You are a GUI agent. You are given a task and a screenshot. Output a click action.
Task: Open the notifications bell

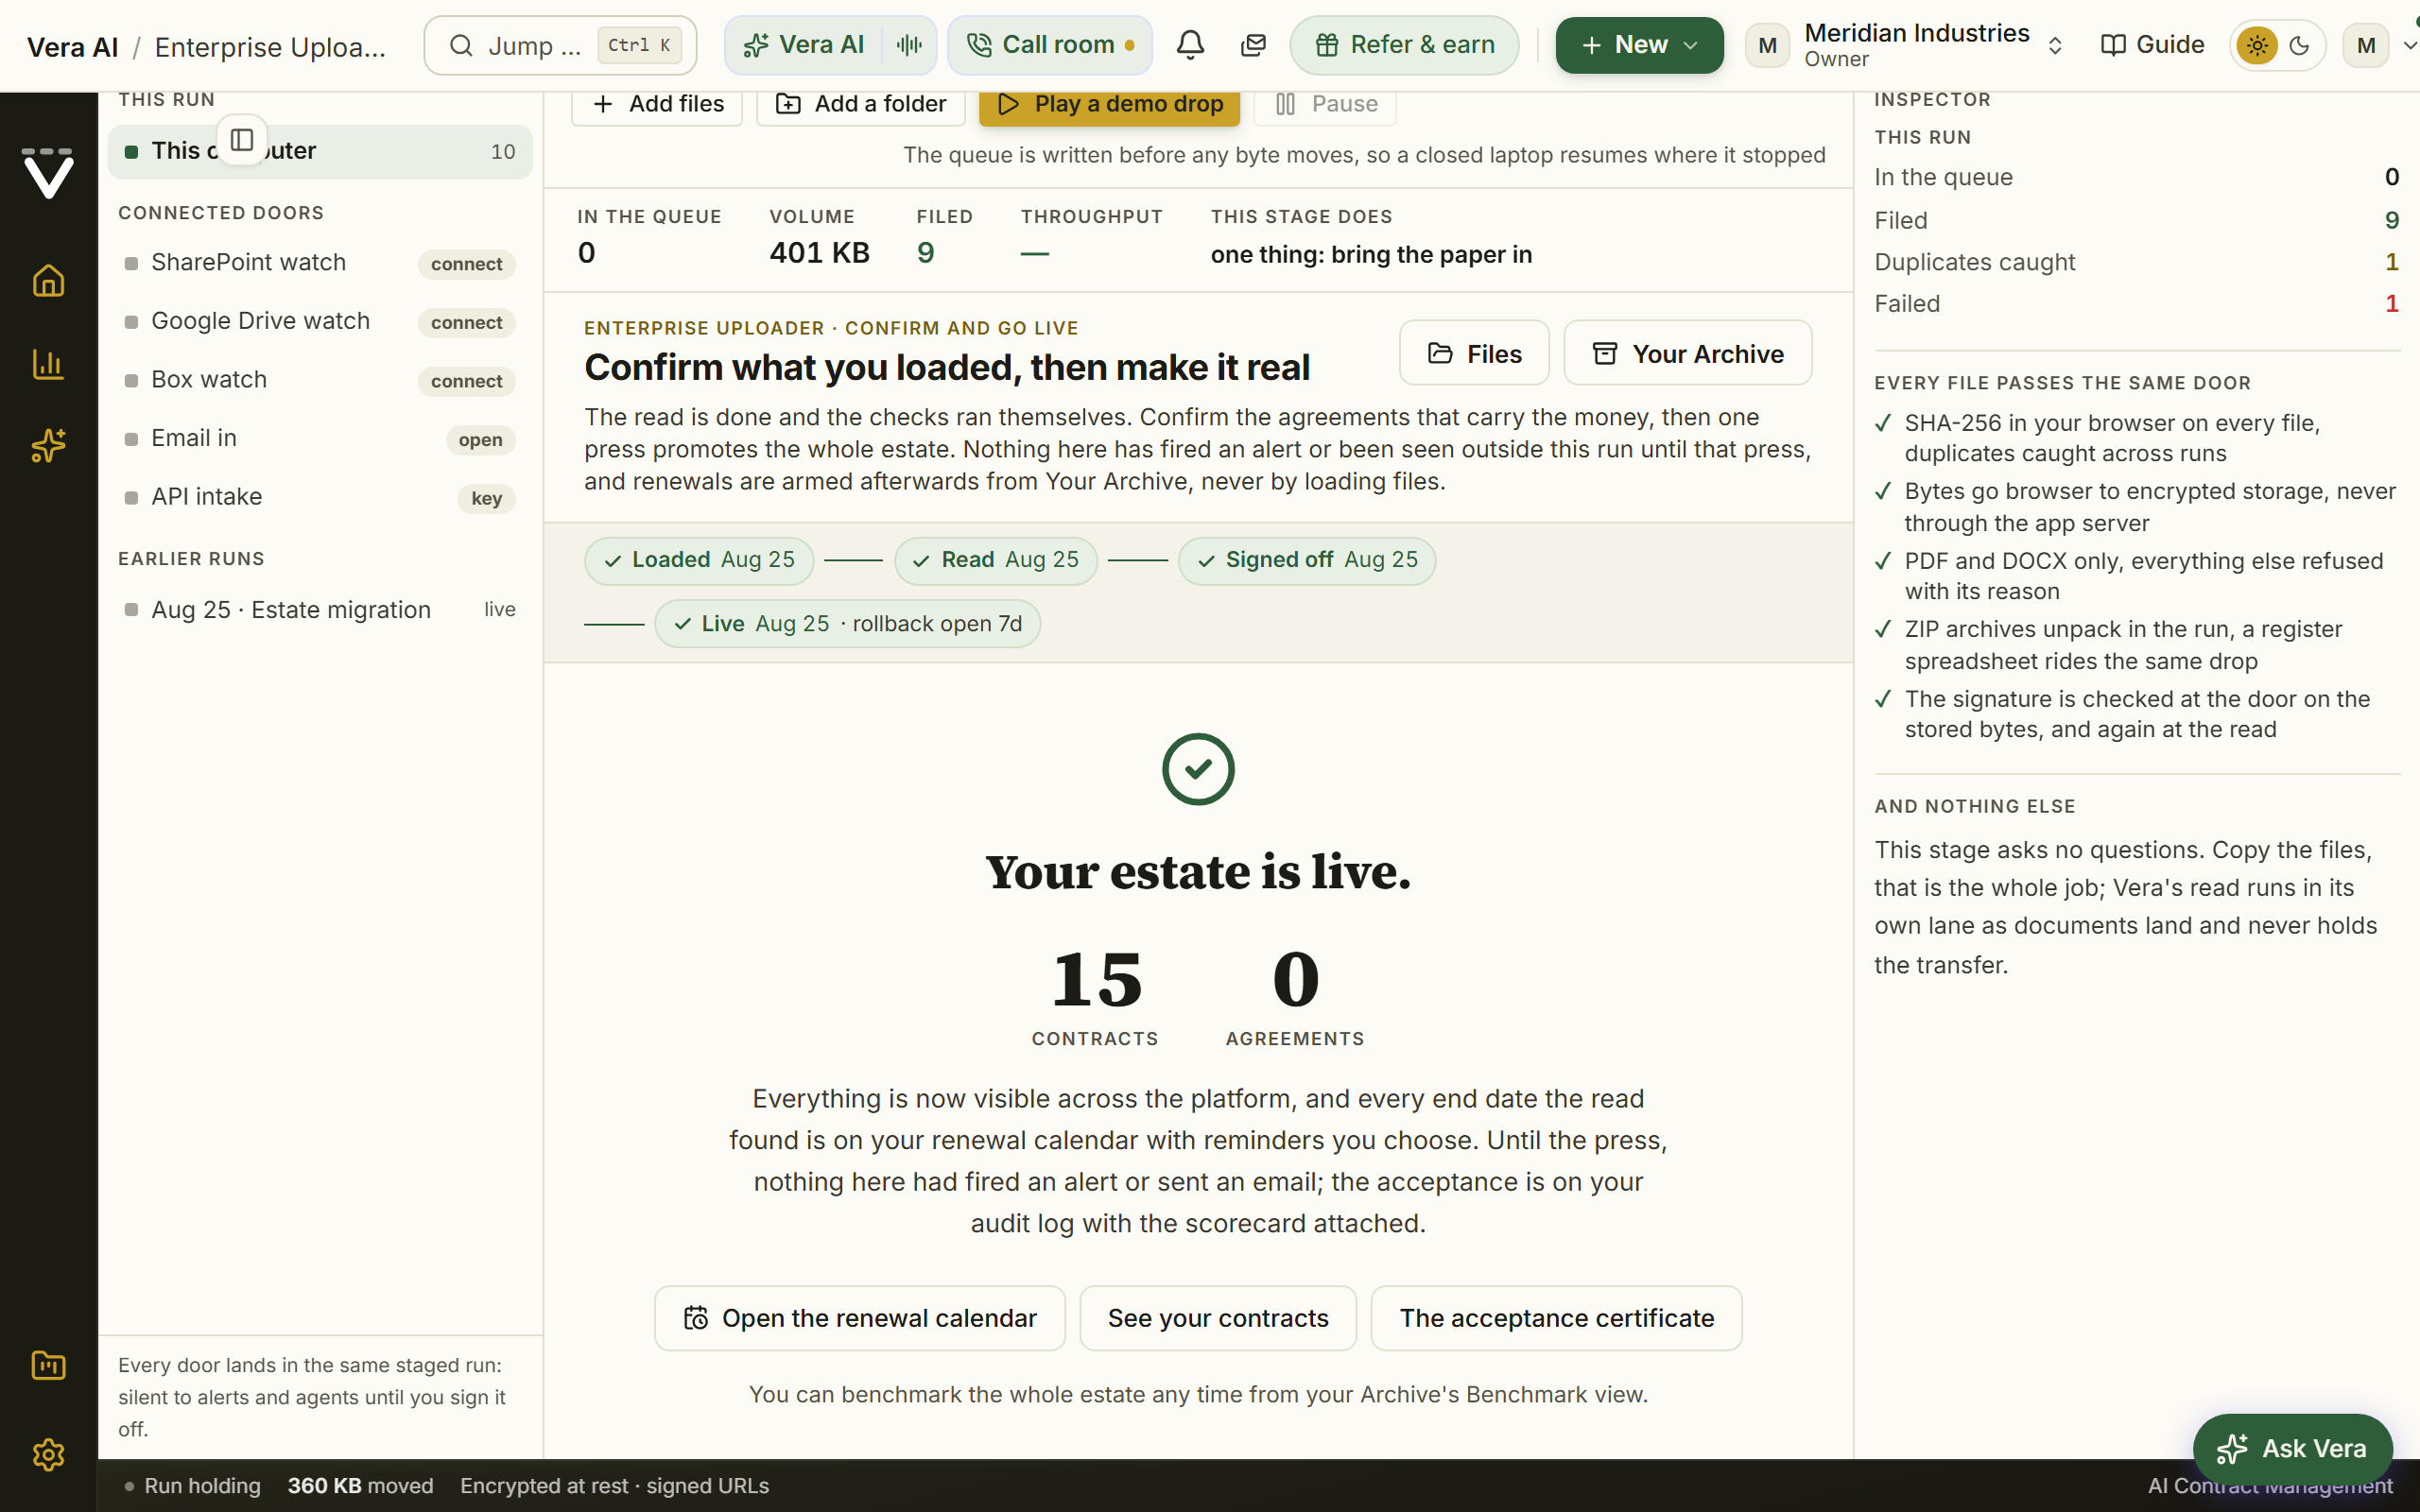pos(1190,45)
